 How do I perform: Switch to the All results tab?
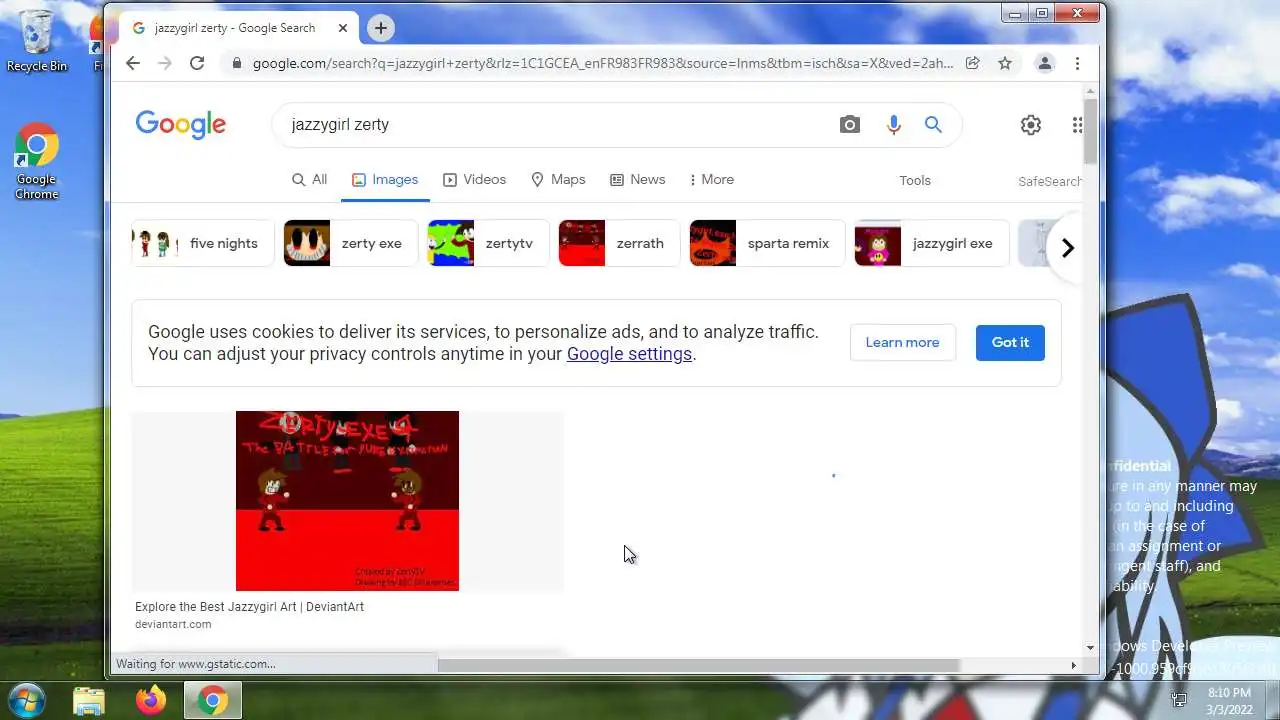coord(309,180)
